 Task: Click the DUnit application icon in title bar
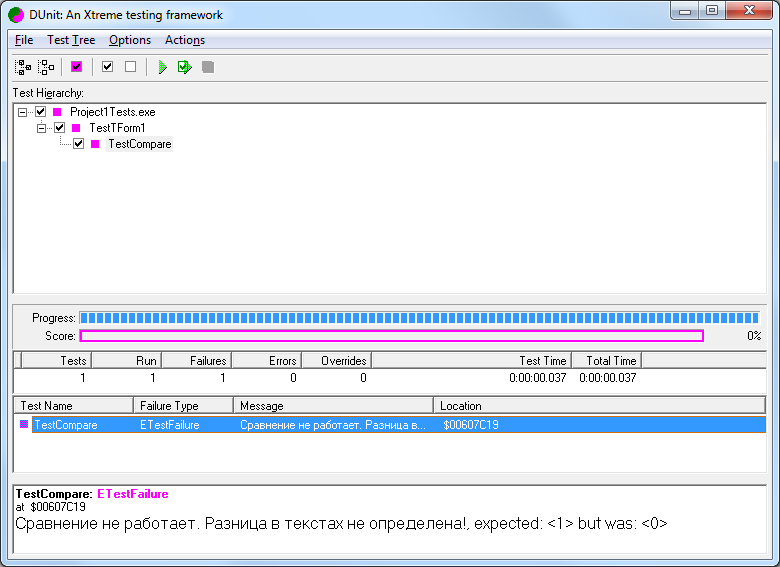click(x=16, y=15)
